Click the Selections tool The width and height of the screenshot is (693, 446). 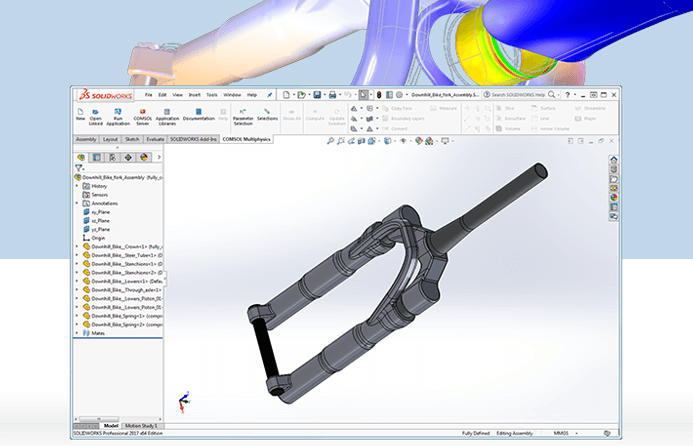(x=267, y=114)
